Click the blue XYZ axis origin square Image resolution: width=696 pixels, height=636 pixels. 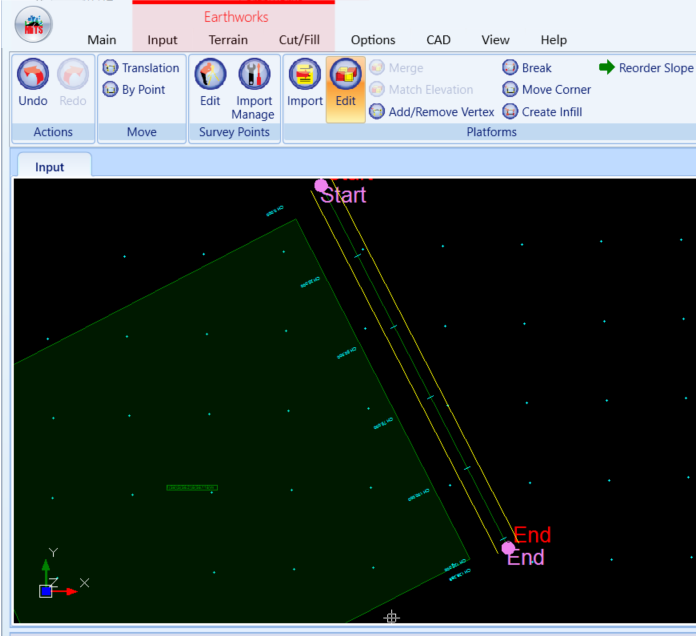click(46, 591)
